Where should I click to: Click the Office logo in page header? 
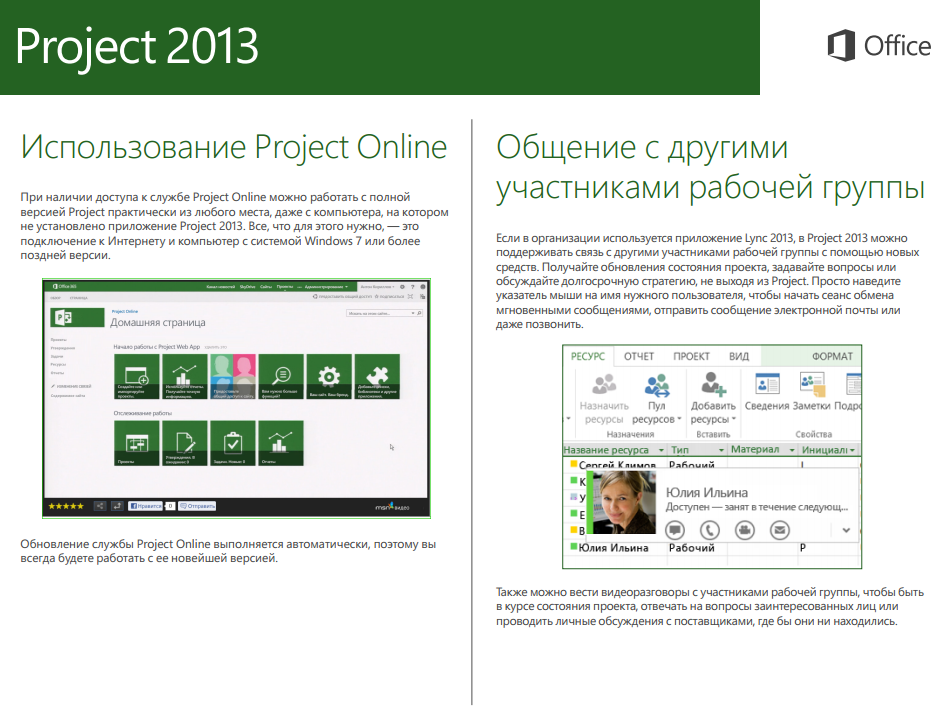tap(879, 45)
